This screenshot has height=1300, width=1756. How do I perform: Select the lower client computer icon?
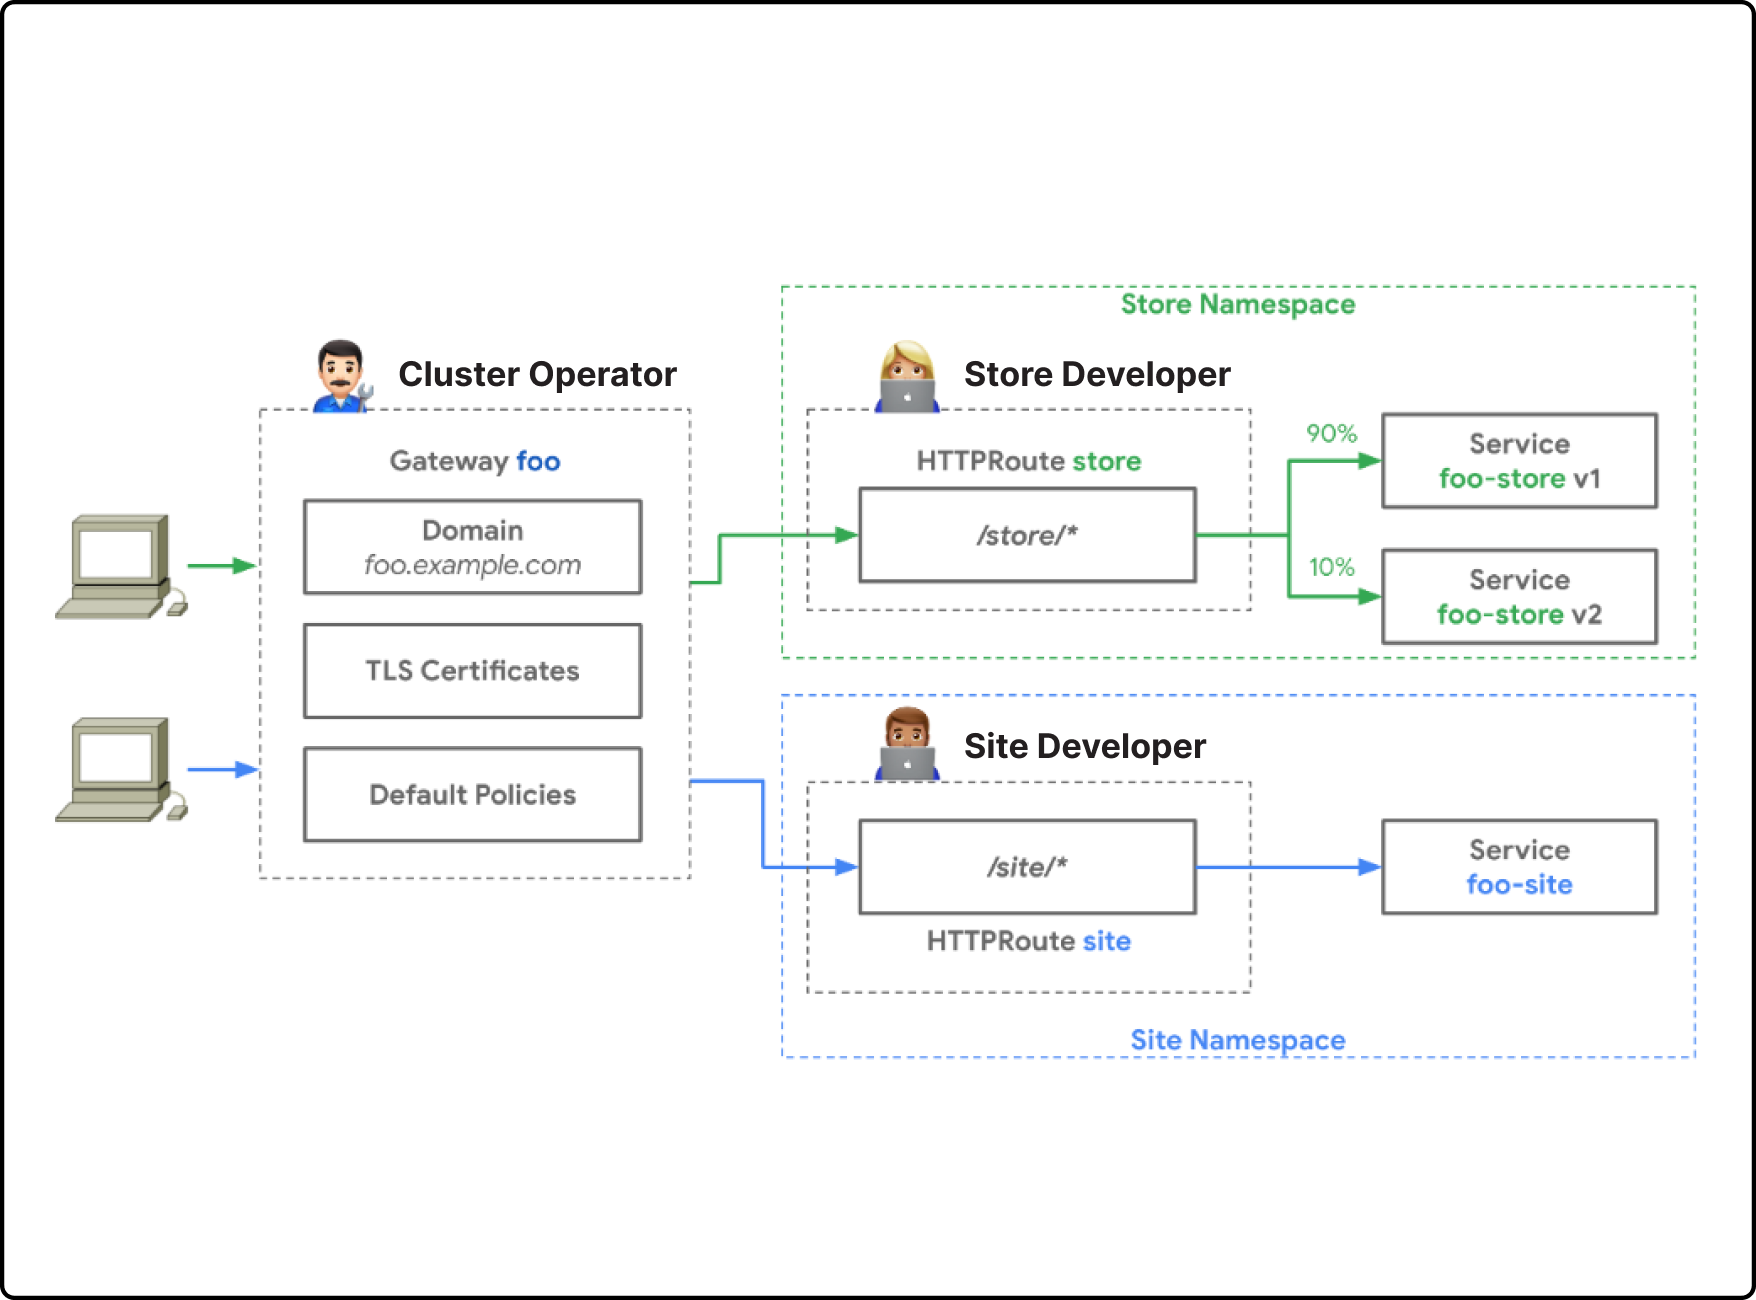[121, 770]
